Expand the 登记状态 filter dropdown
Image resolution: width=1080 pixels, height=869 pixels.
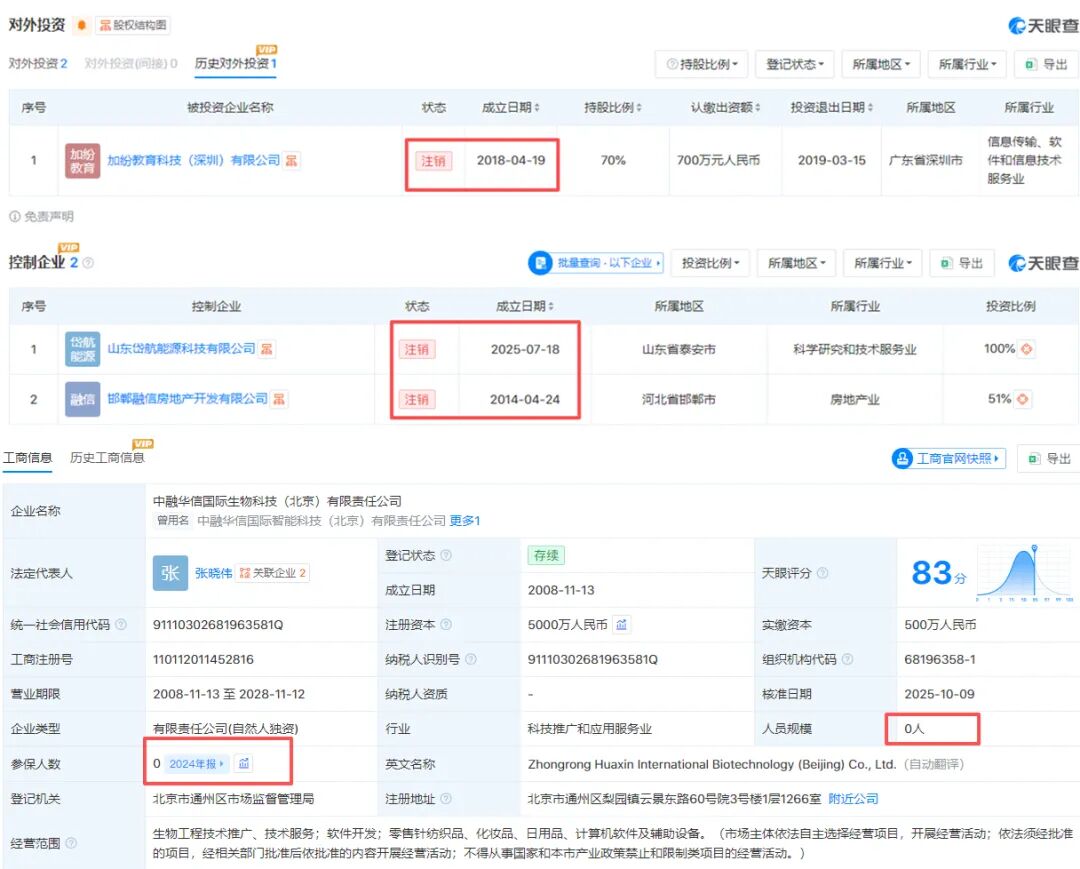point(794,64)
